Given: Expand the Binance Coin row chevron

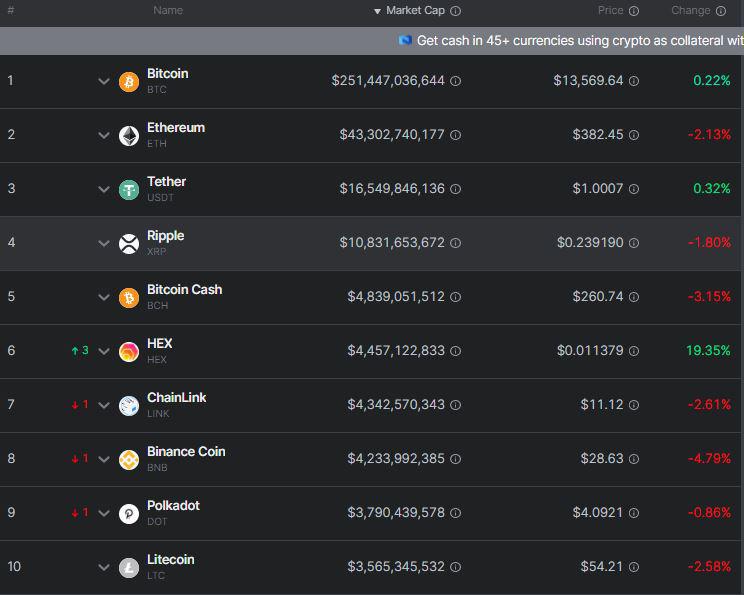Looking at the screenshot, I should (104, 460).
